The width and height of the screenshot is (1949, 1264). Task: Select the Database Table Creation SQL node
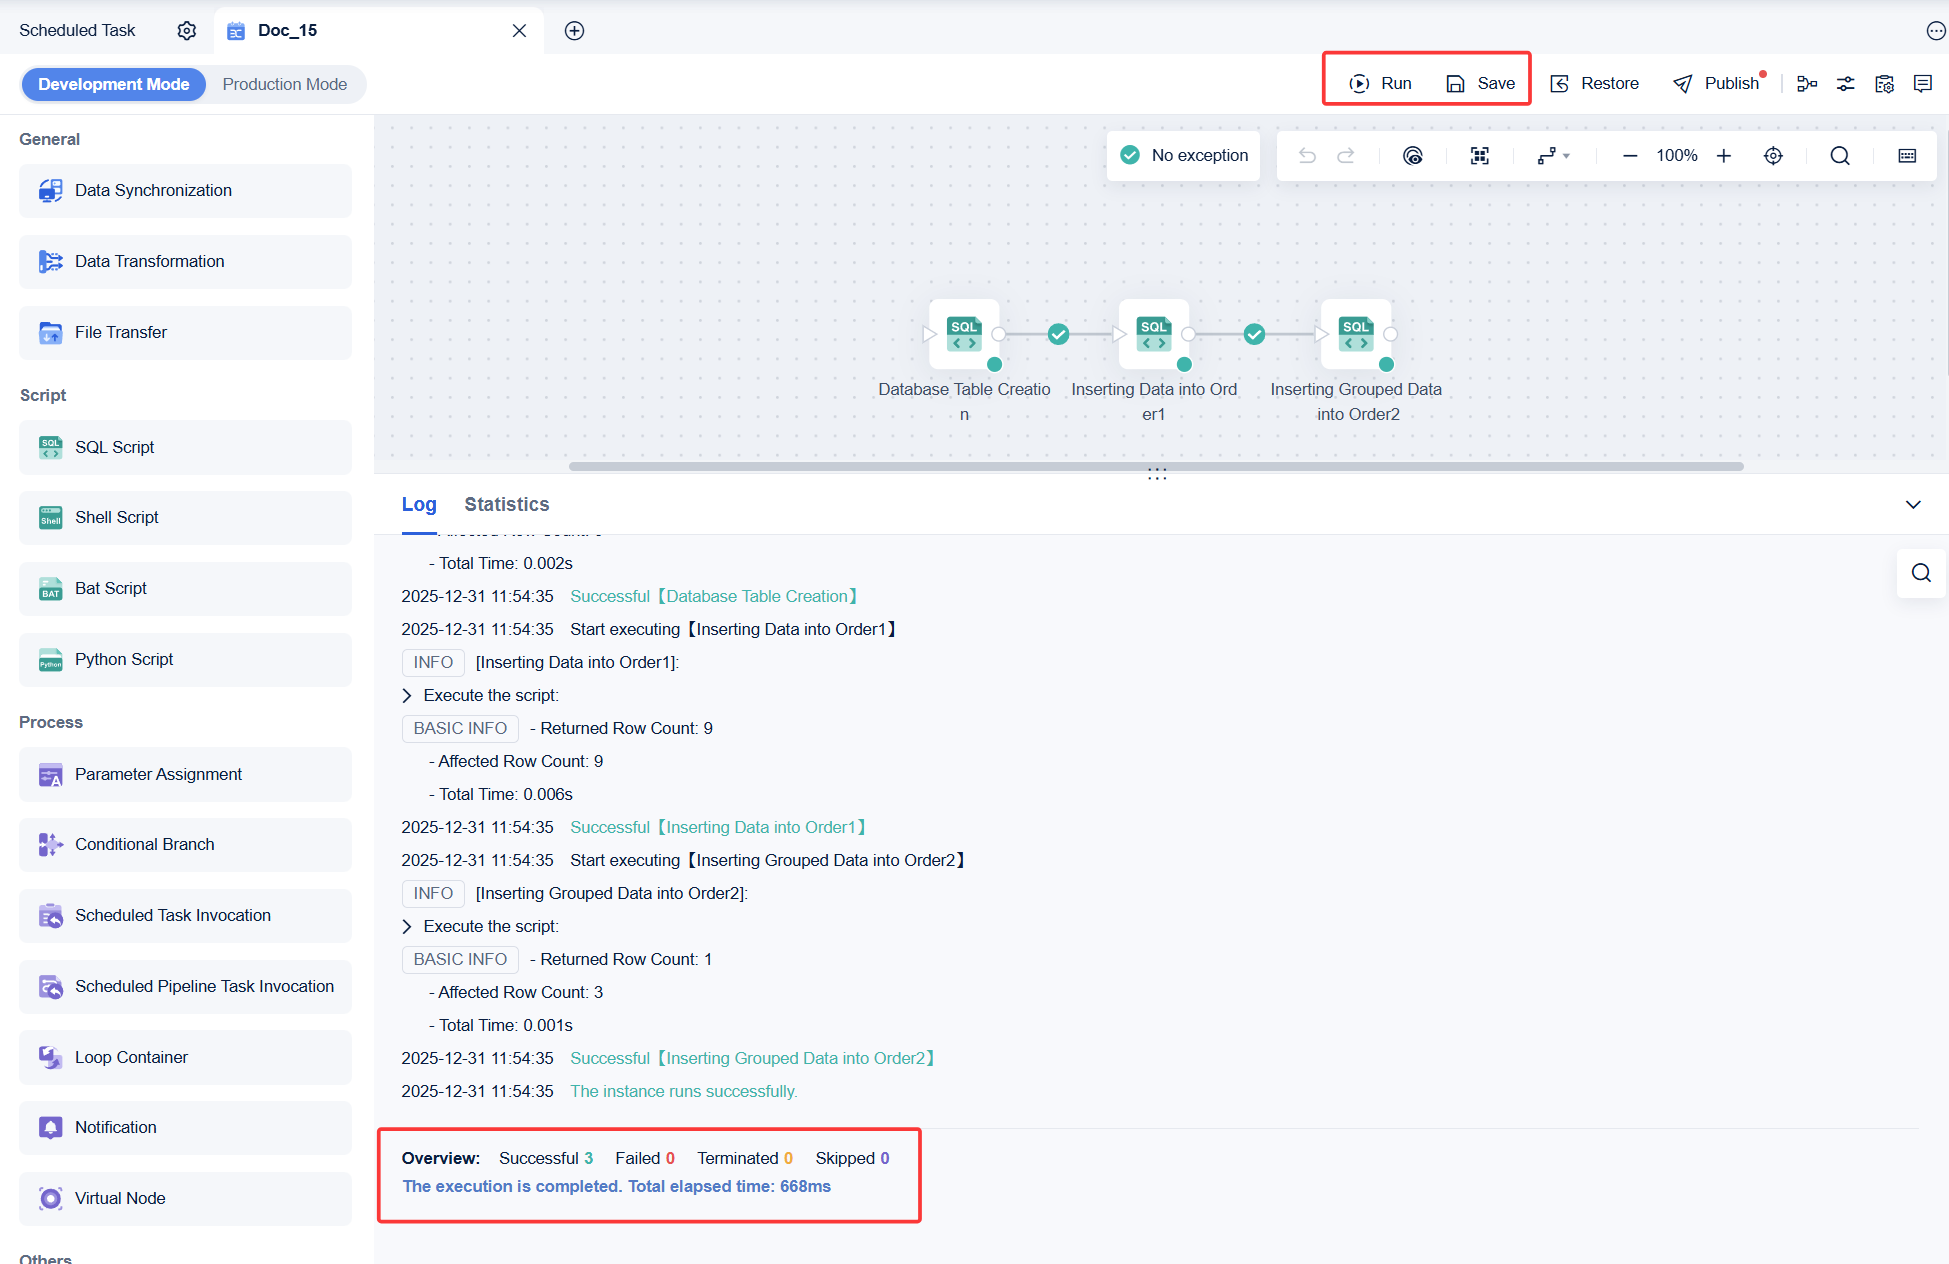[964, 334]
